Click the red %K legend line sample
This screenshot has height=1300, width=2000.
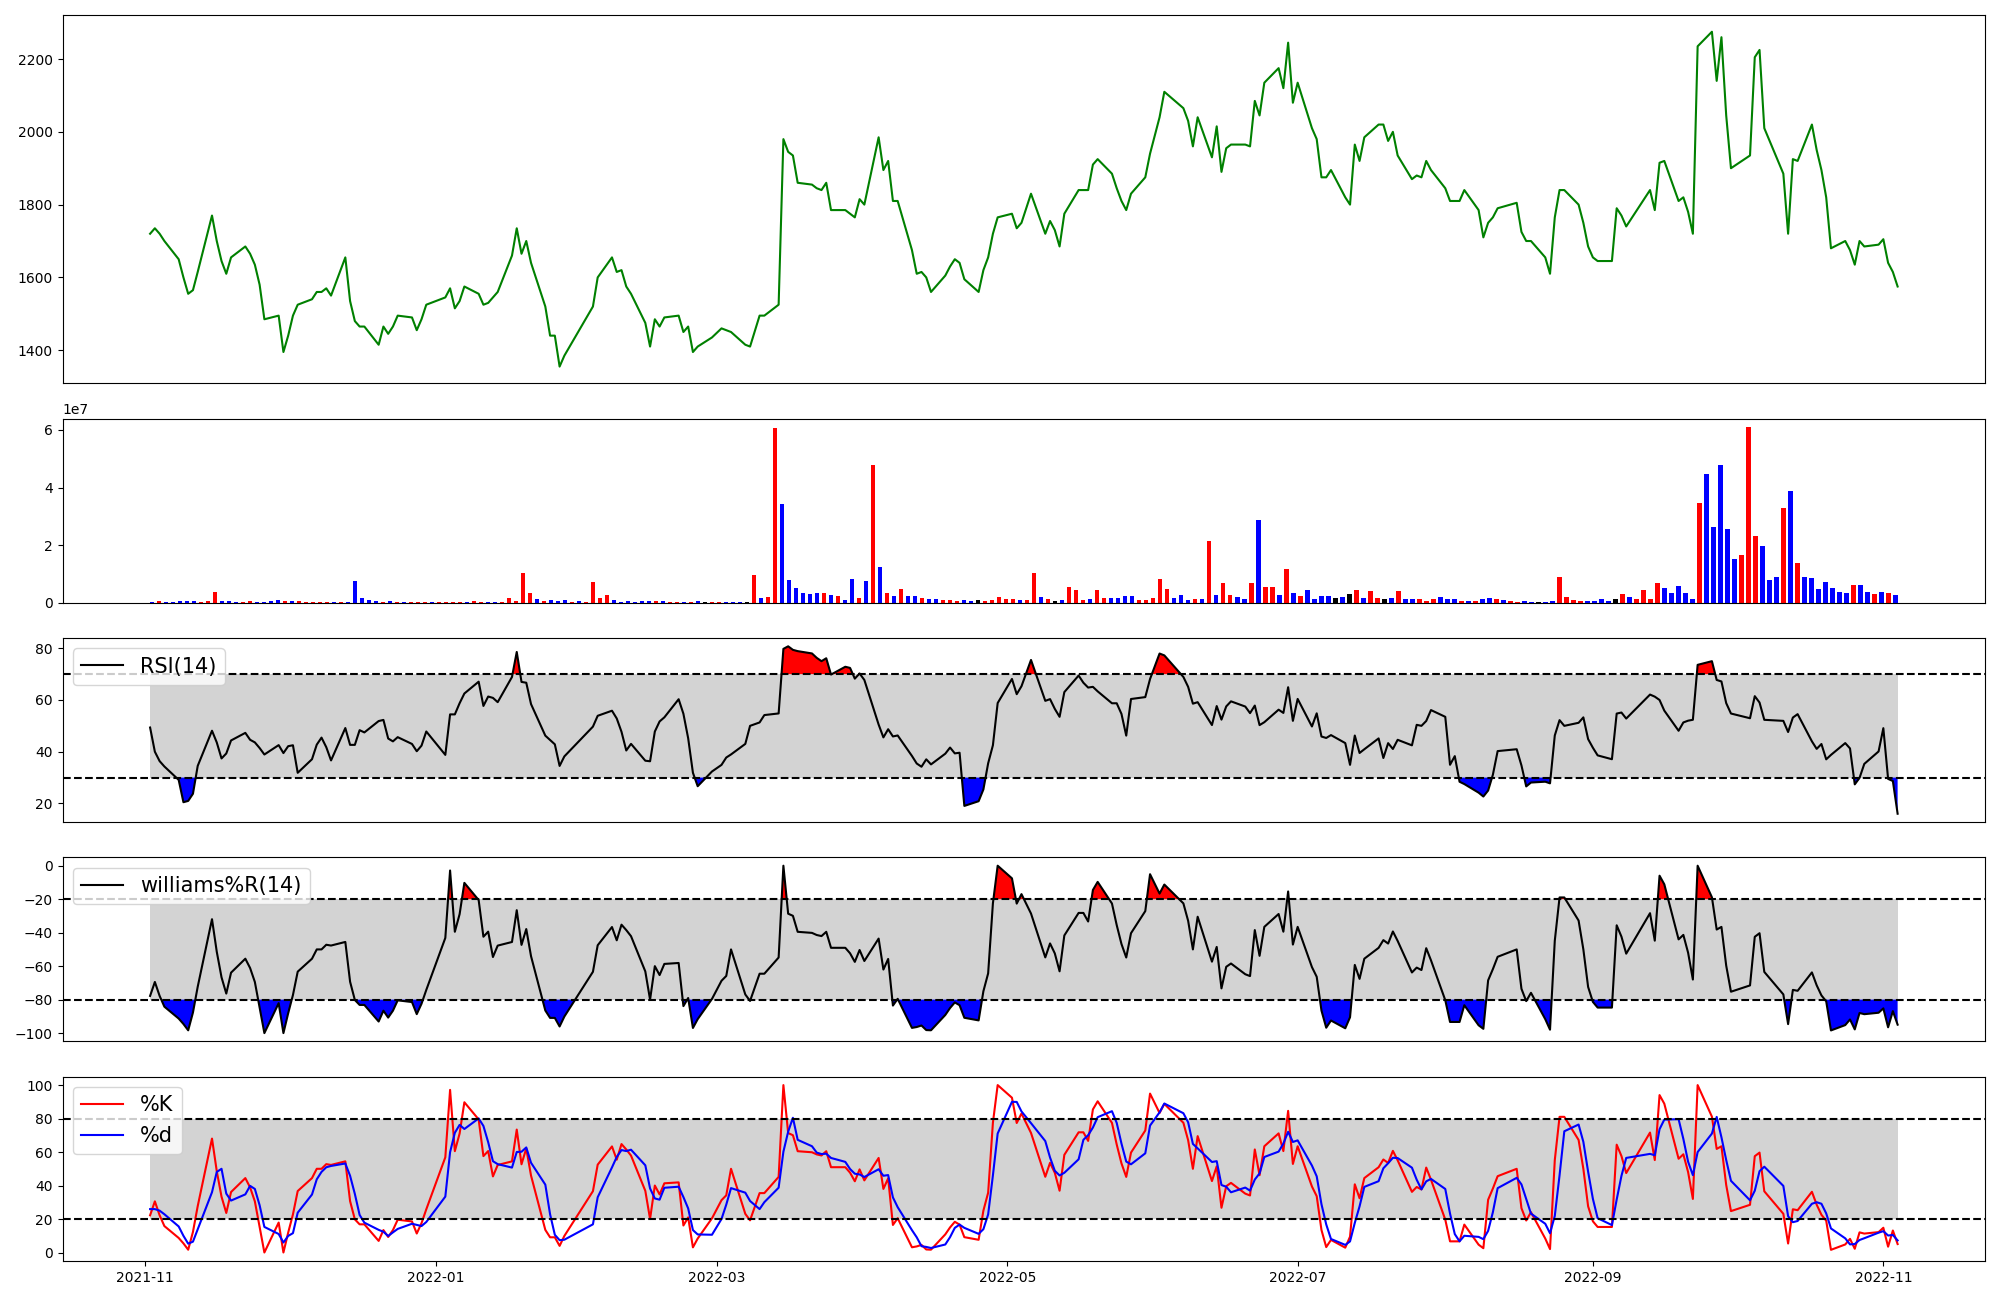pyautogui.click(x=102, y=1104)
